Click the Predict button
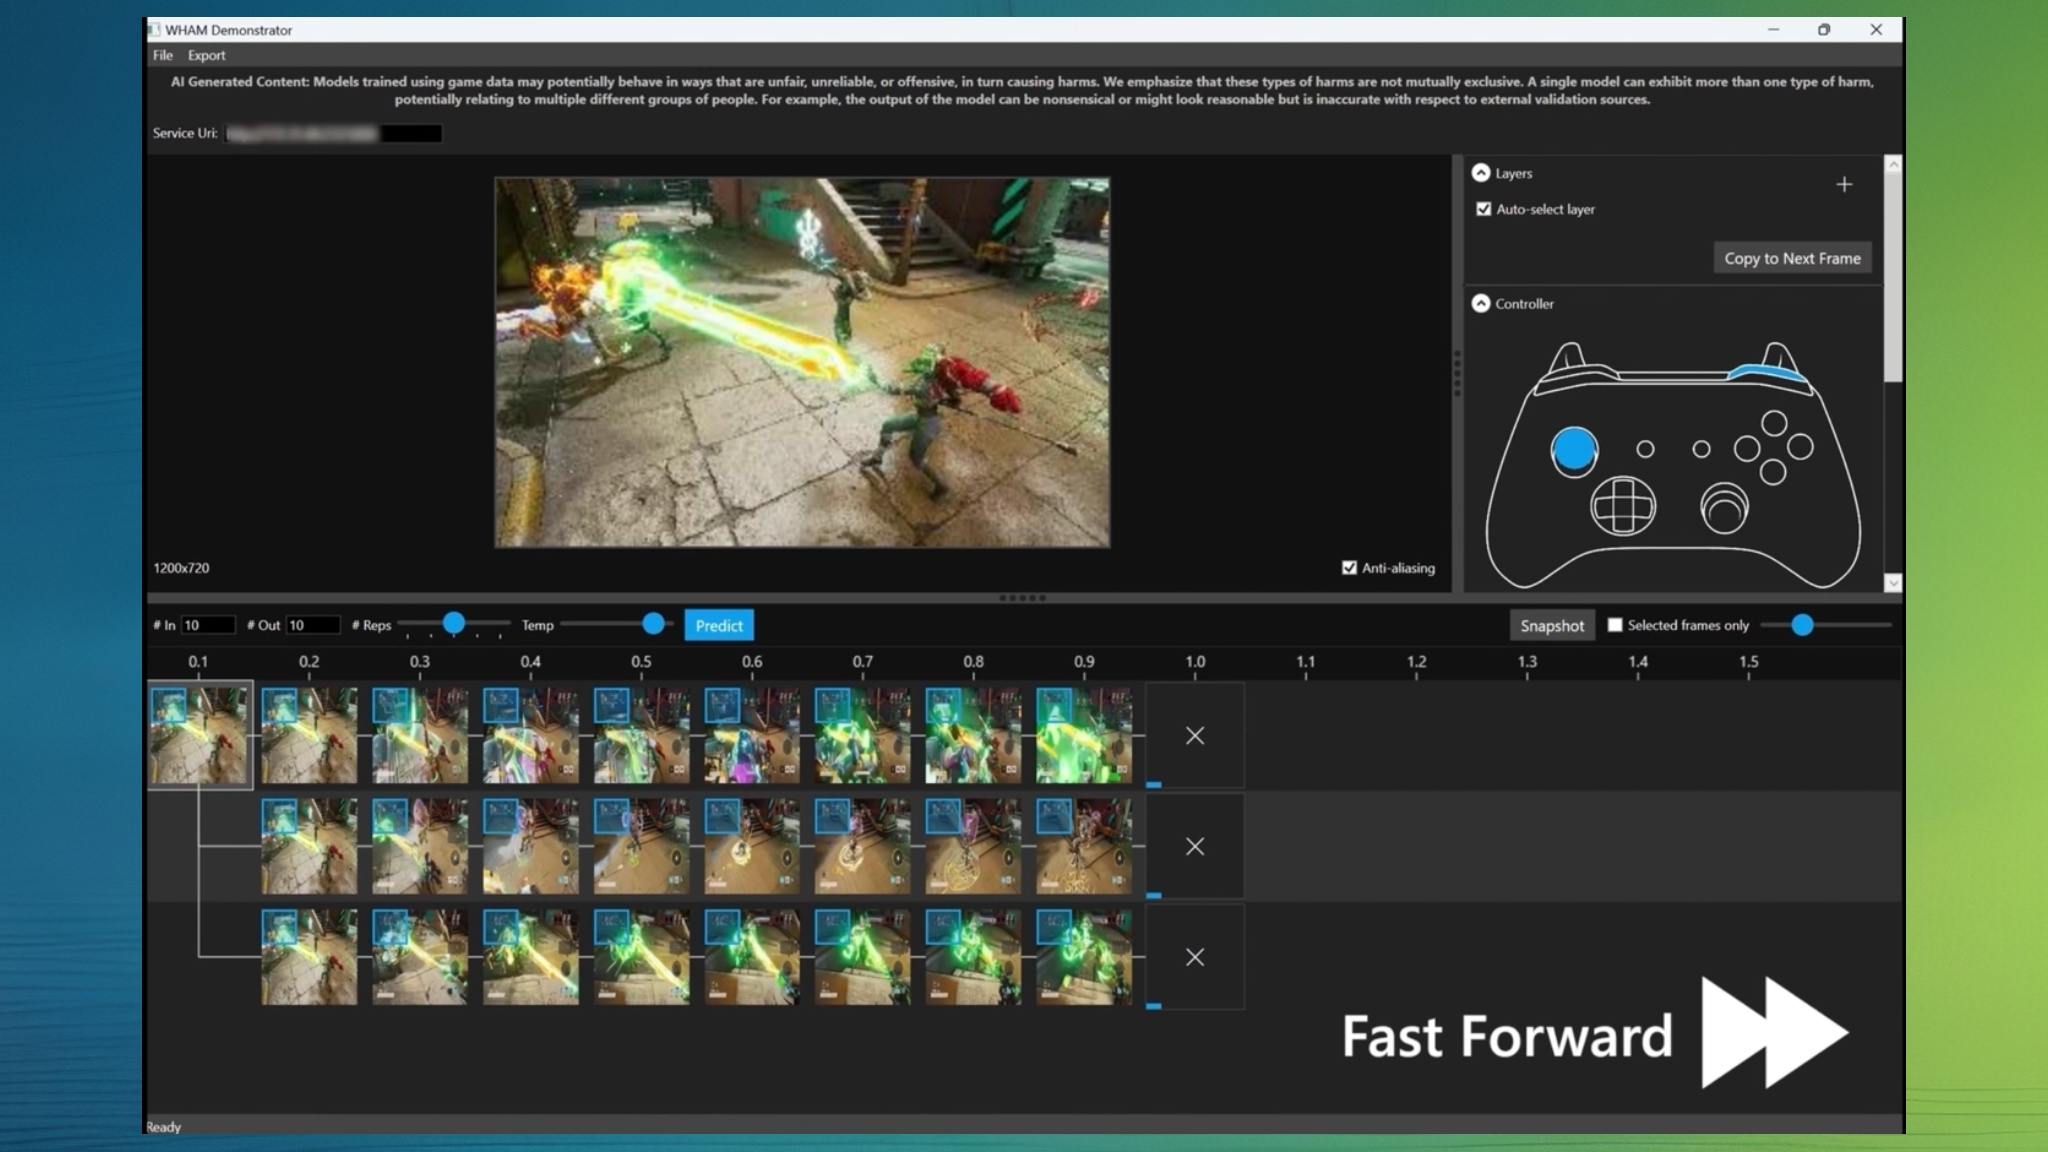This screenshot has height=1152, width=2048. pyautogui.click(x=719, y=626)
